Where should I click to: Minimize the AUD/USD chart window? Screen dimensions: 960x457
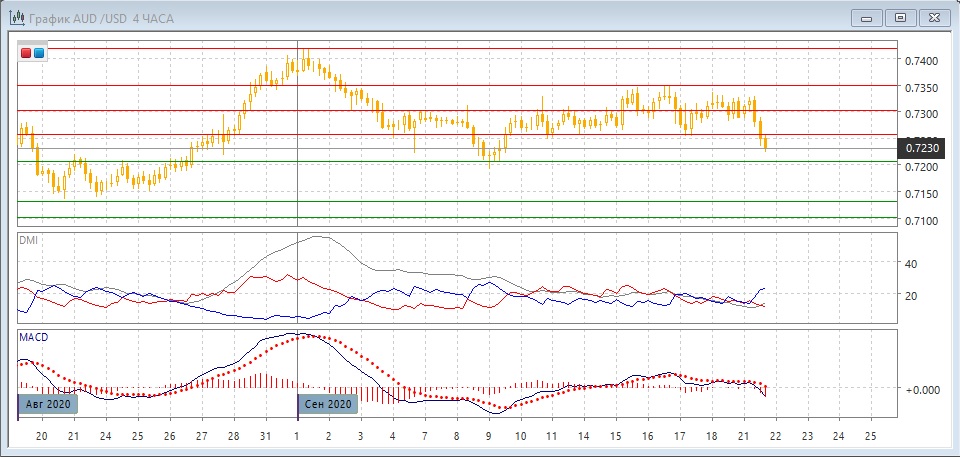tap(865, 17)
